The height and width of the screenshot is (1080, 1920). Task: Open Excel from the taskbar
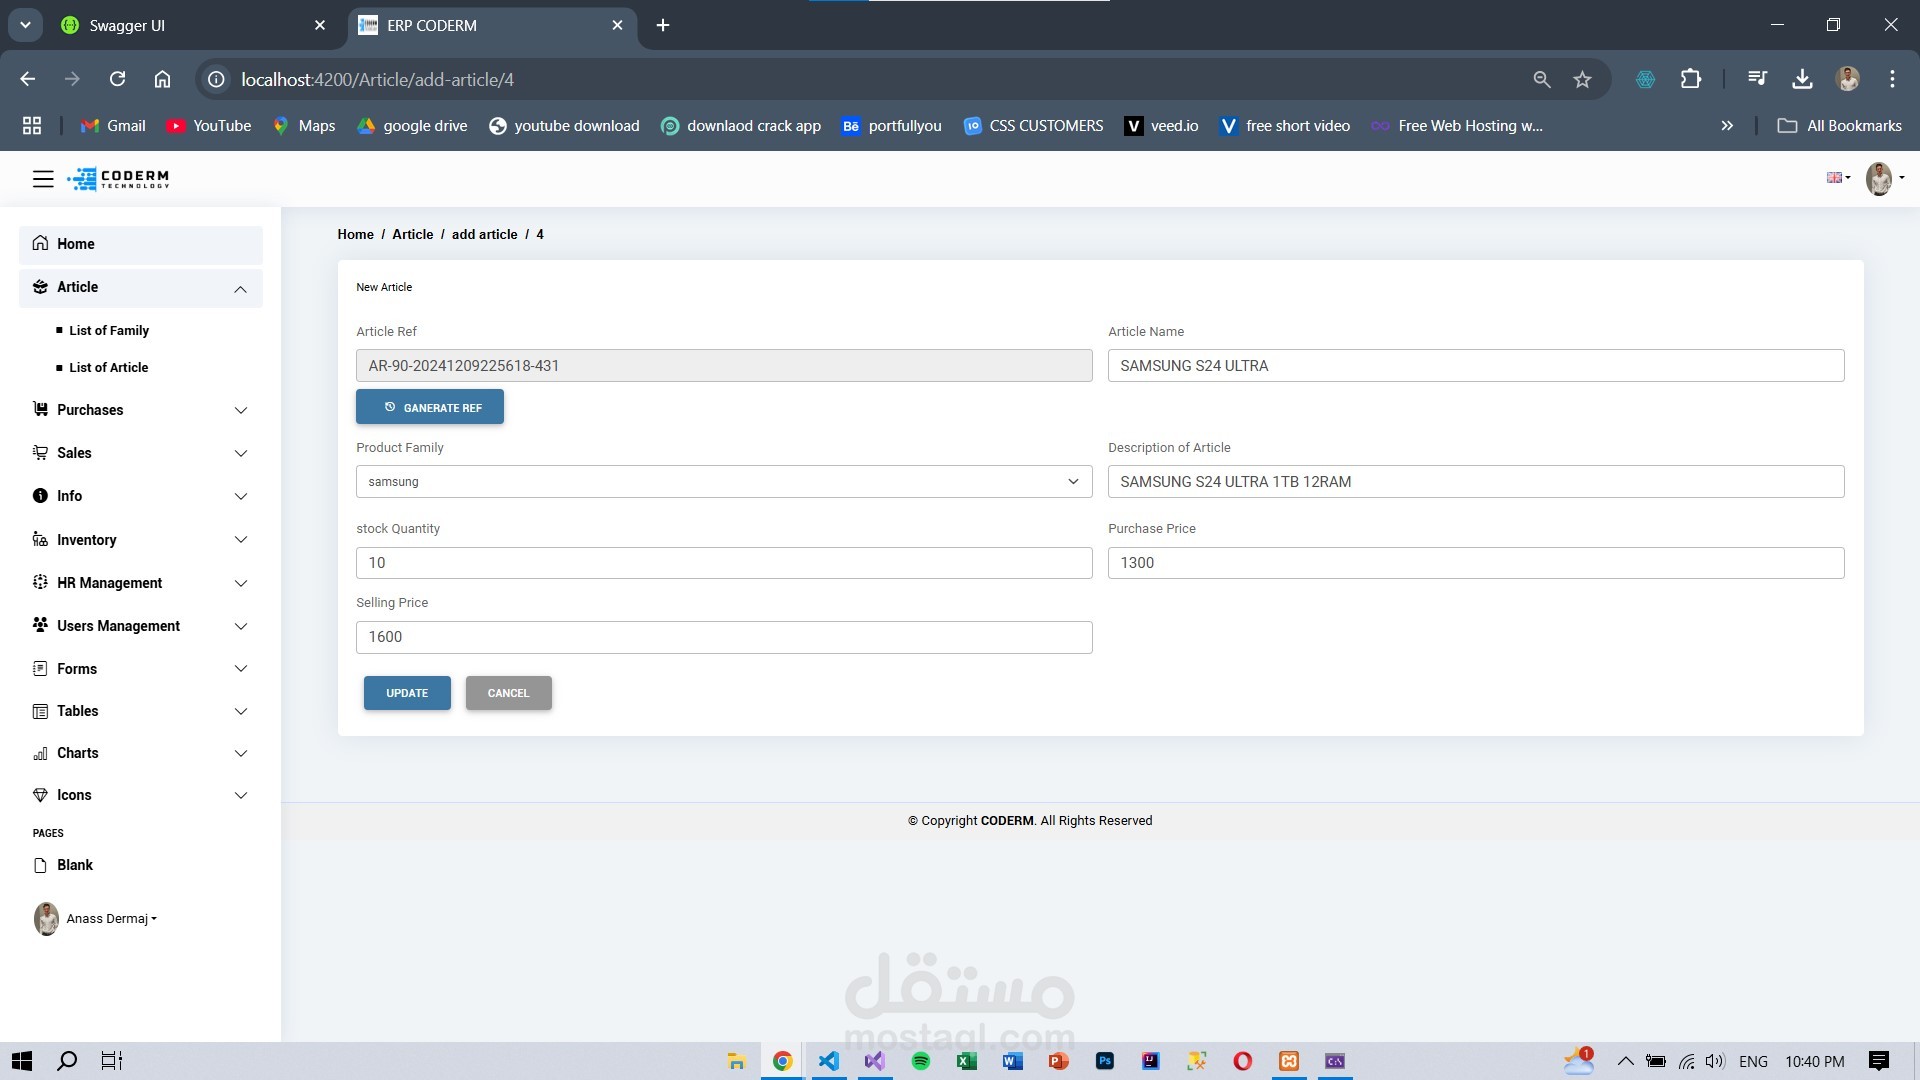pyautogui.click(x=967, y=1061)
